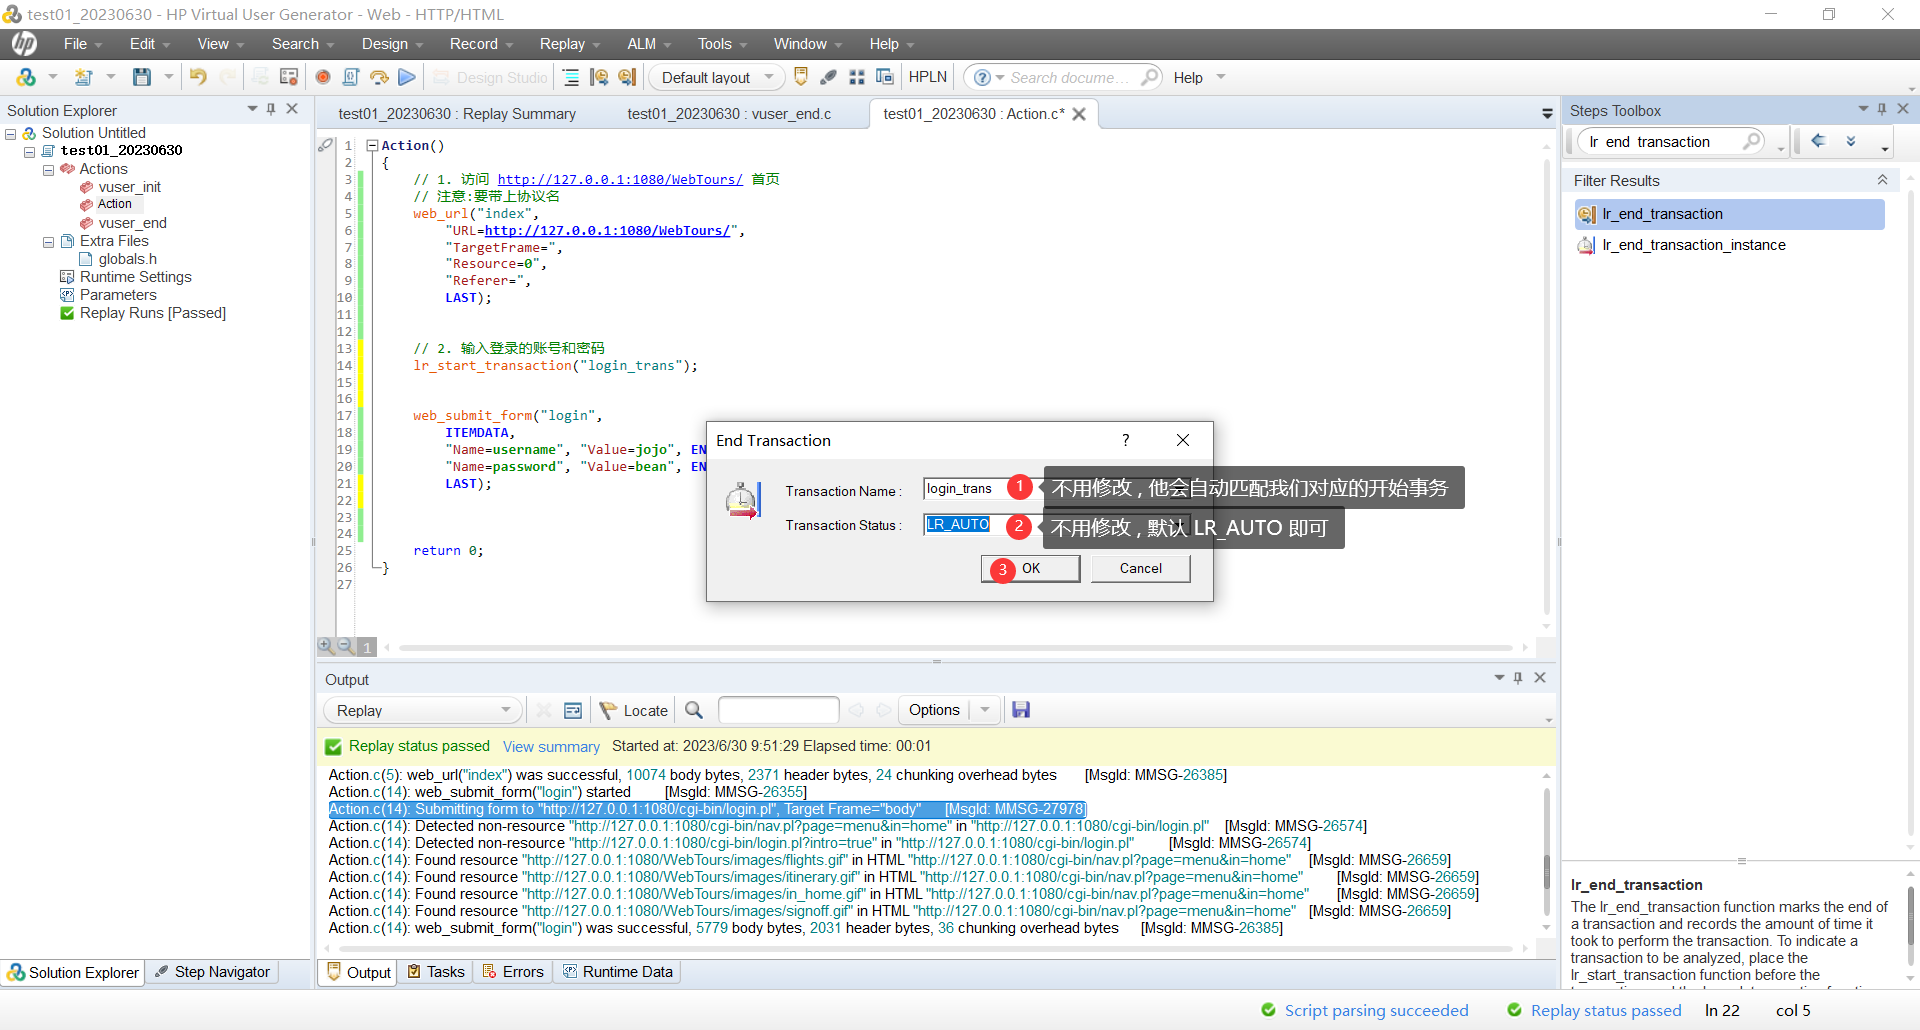
Task: Click the Save script floppy disk icon
Action: pos(142,77)
